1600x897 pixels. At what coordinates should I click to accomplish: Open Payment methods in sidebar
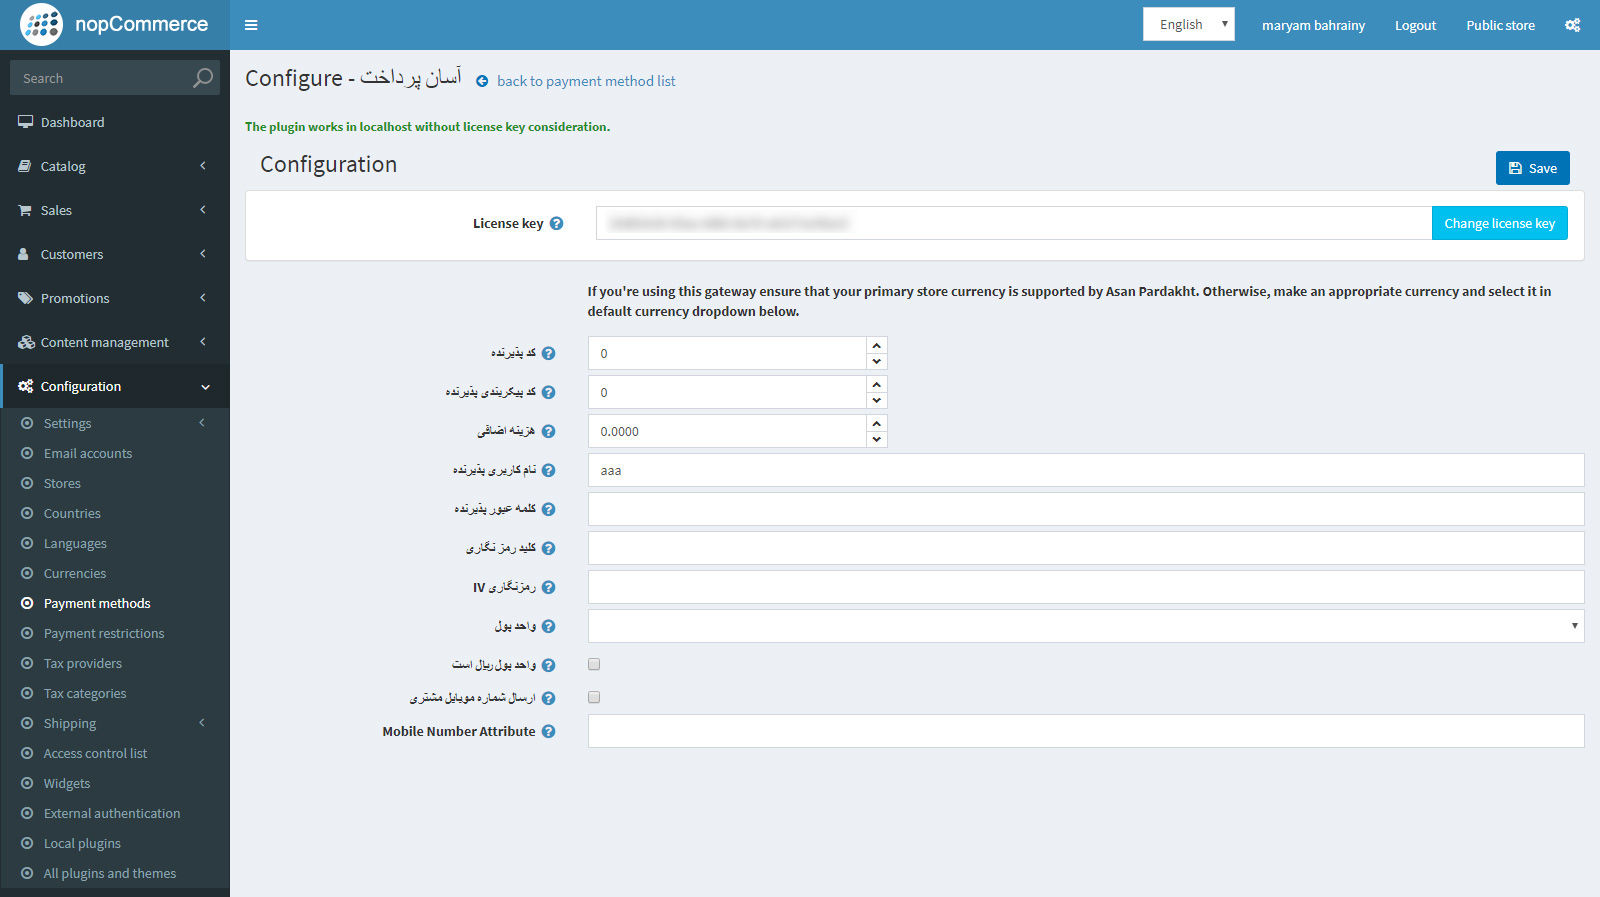click(x=97, y=603)
